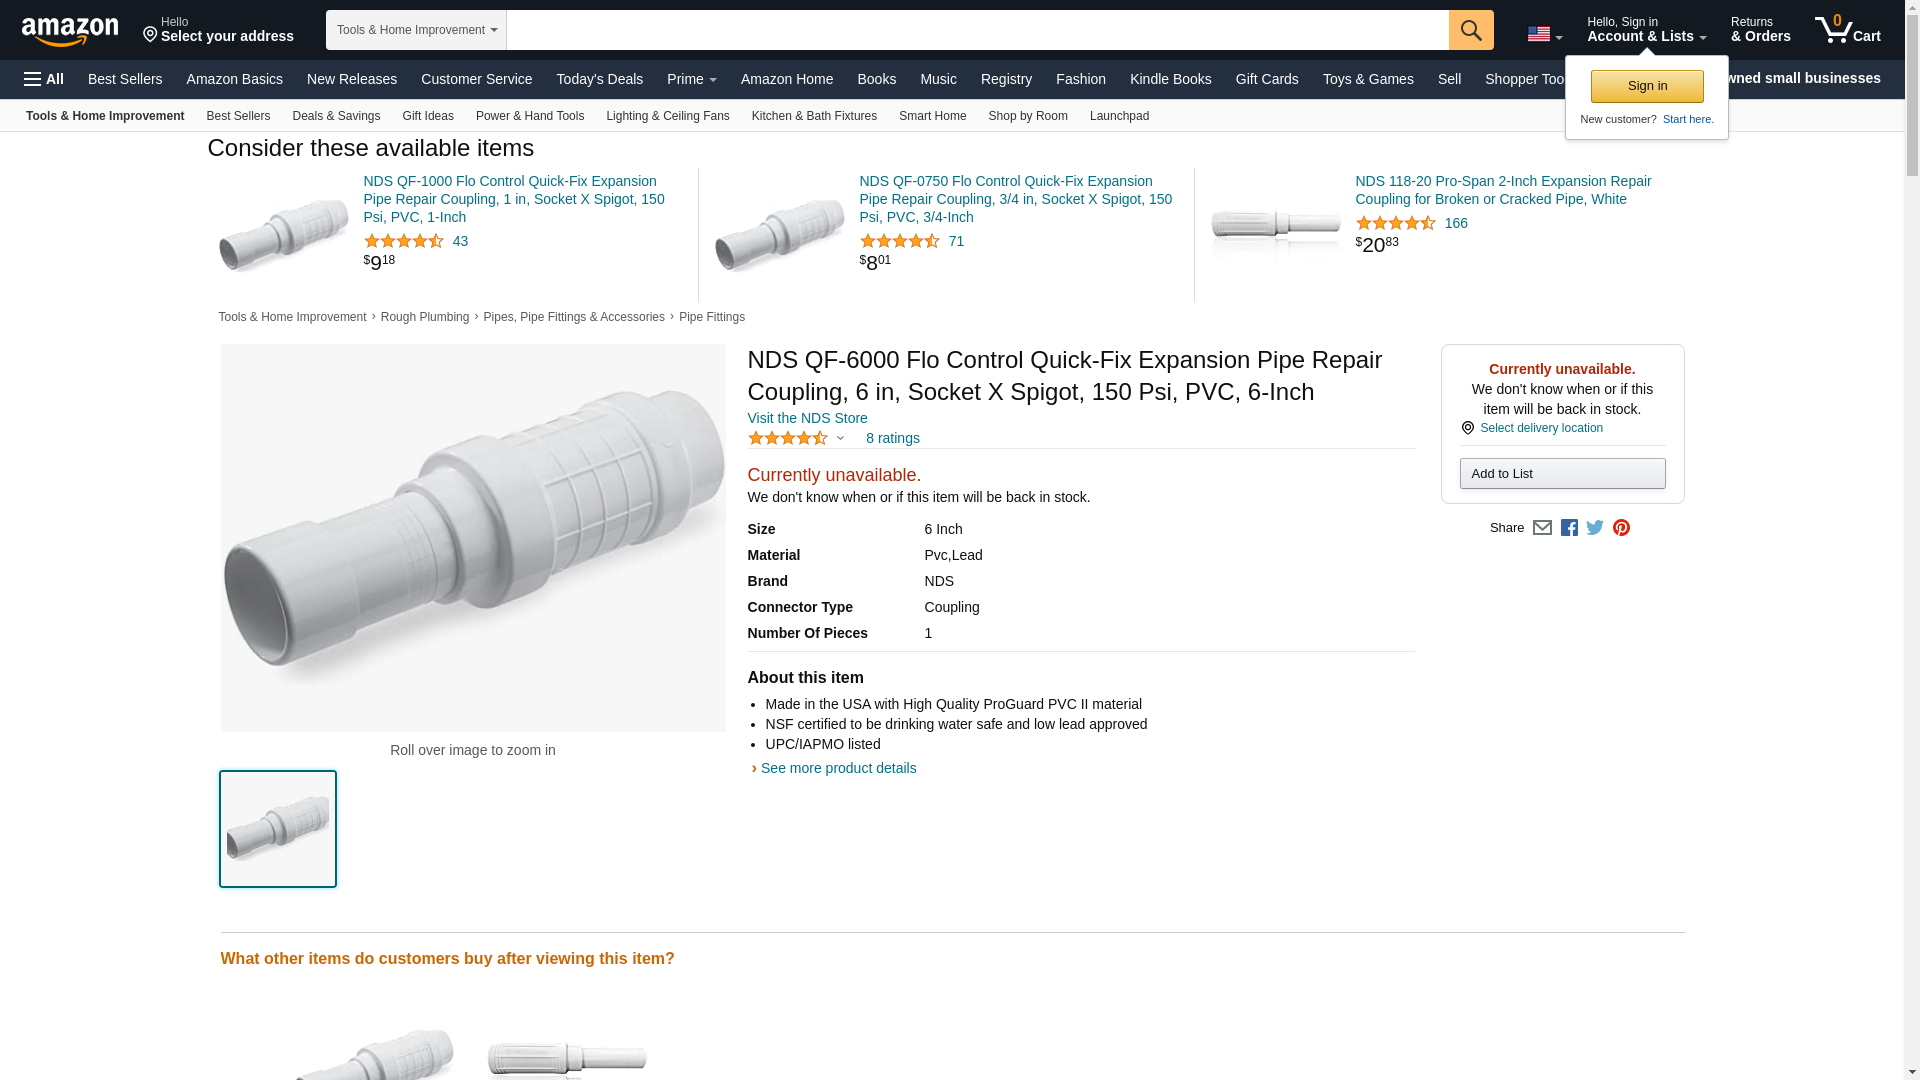Click the magnifying glass search button
Screen dimensions: 1920x1080
[x=1470, y=30]
